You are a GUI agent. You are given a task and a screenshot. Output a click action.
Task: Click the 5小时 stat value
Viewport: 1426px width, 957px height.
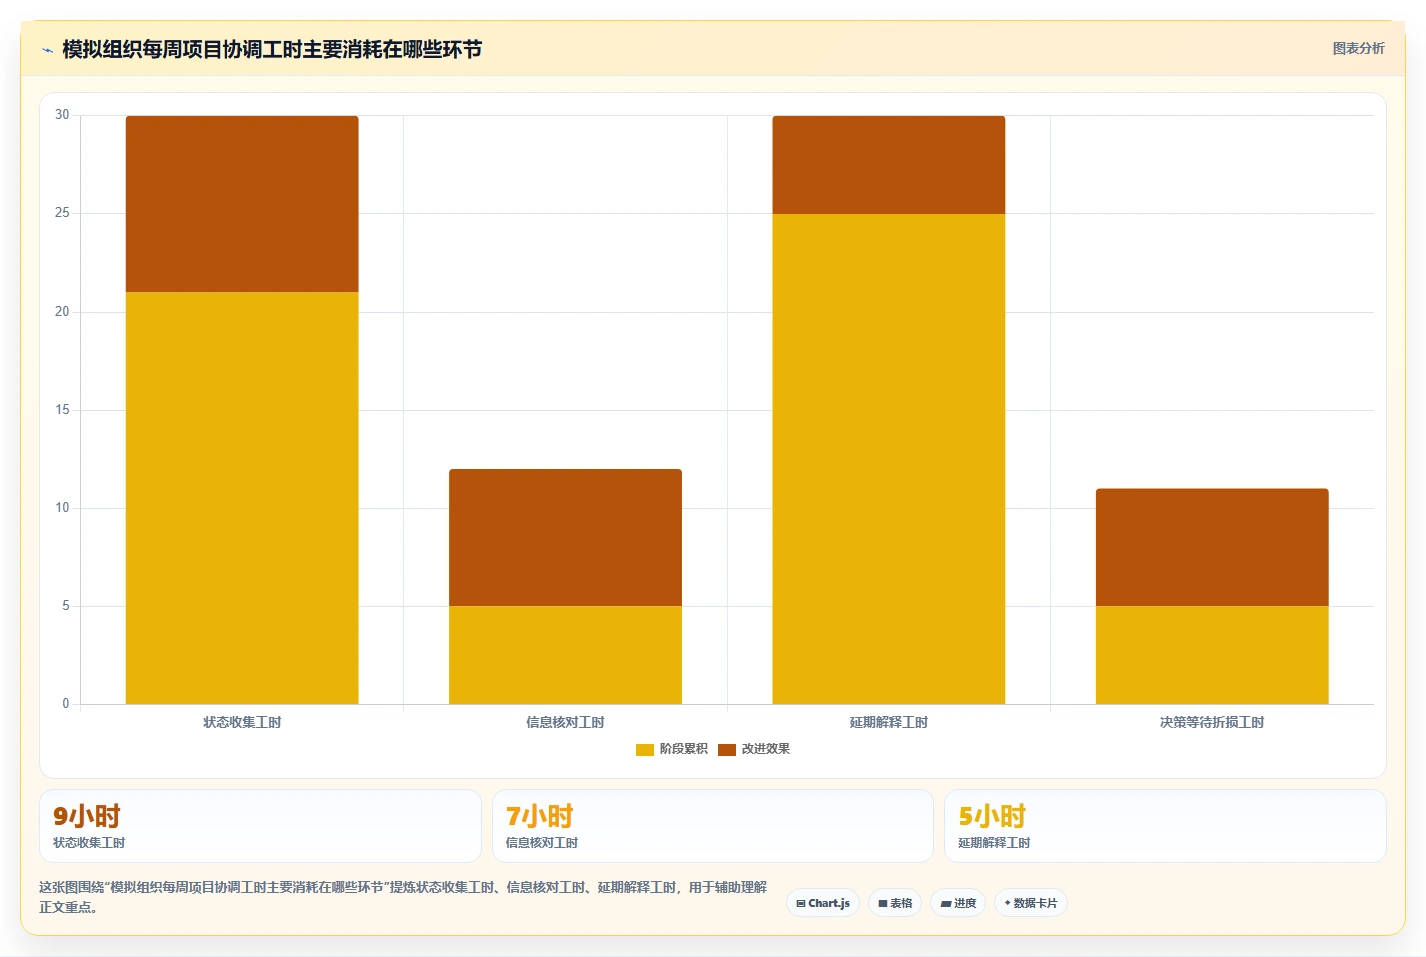(992, 816)
